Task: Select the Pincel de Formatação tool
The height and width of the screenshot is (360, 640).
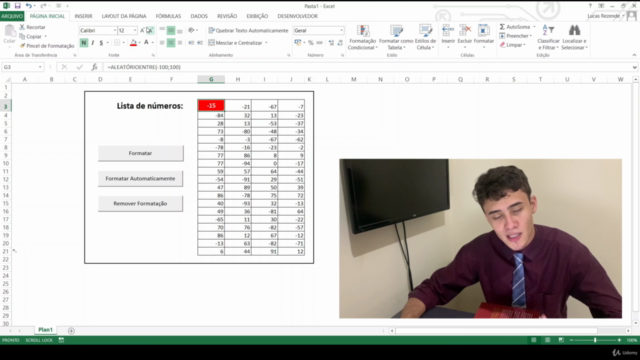Action: (47, 46)
